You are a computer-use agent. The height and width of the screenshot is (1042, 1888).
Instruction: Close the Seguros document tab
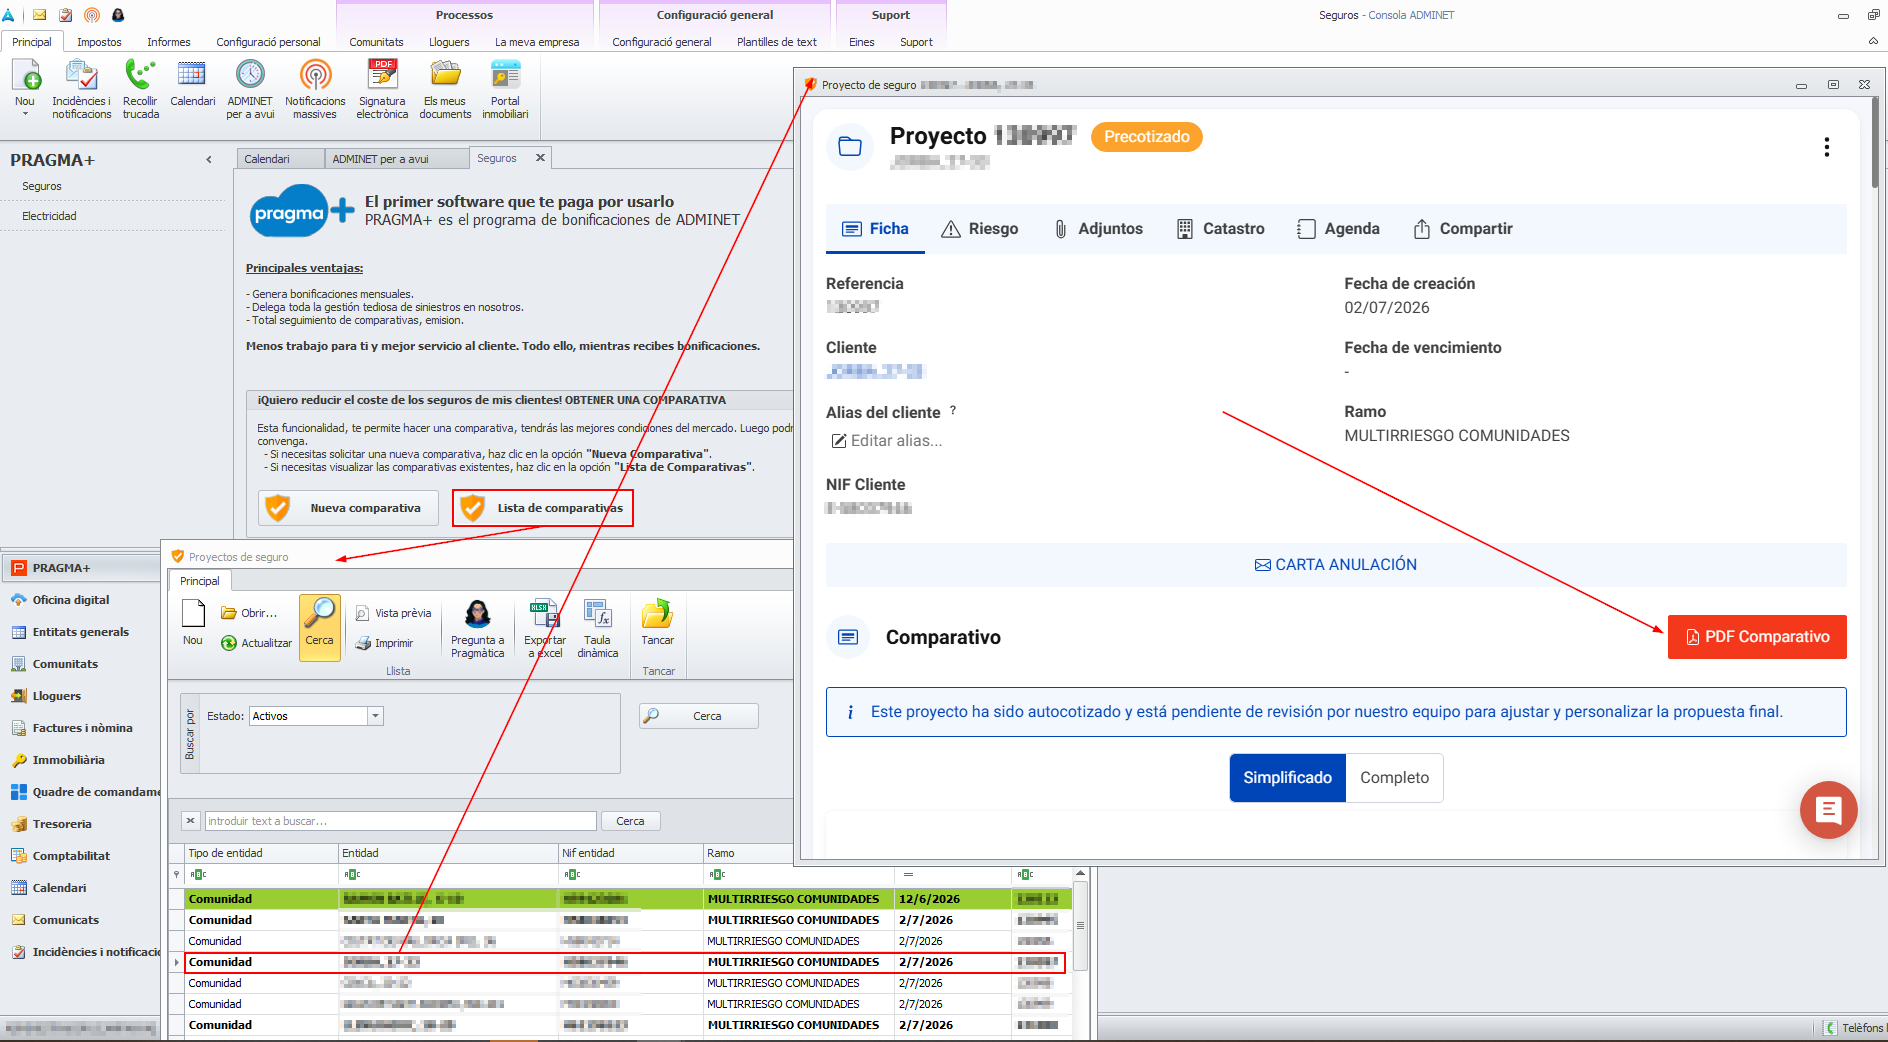click(x=540, y=158)
